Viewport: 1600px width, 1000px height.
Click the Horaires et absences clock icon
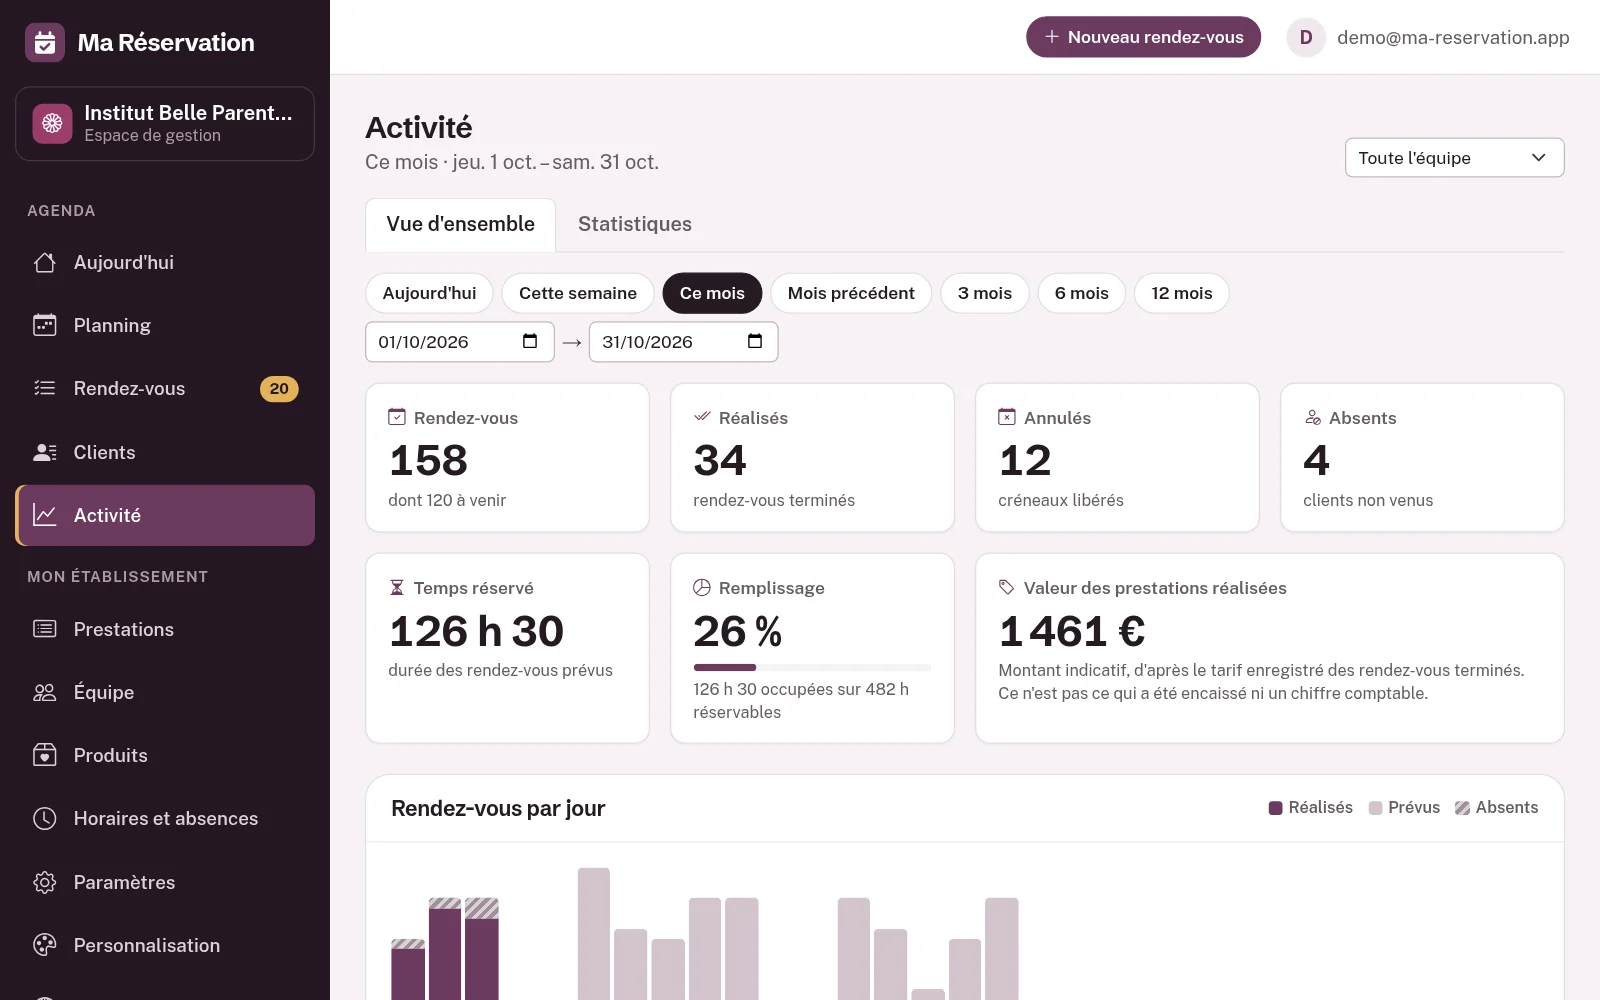point(45,818)
